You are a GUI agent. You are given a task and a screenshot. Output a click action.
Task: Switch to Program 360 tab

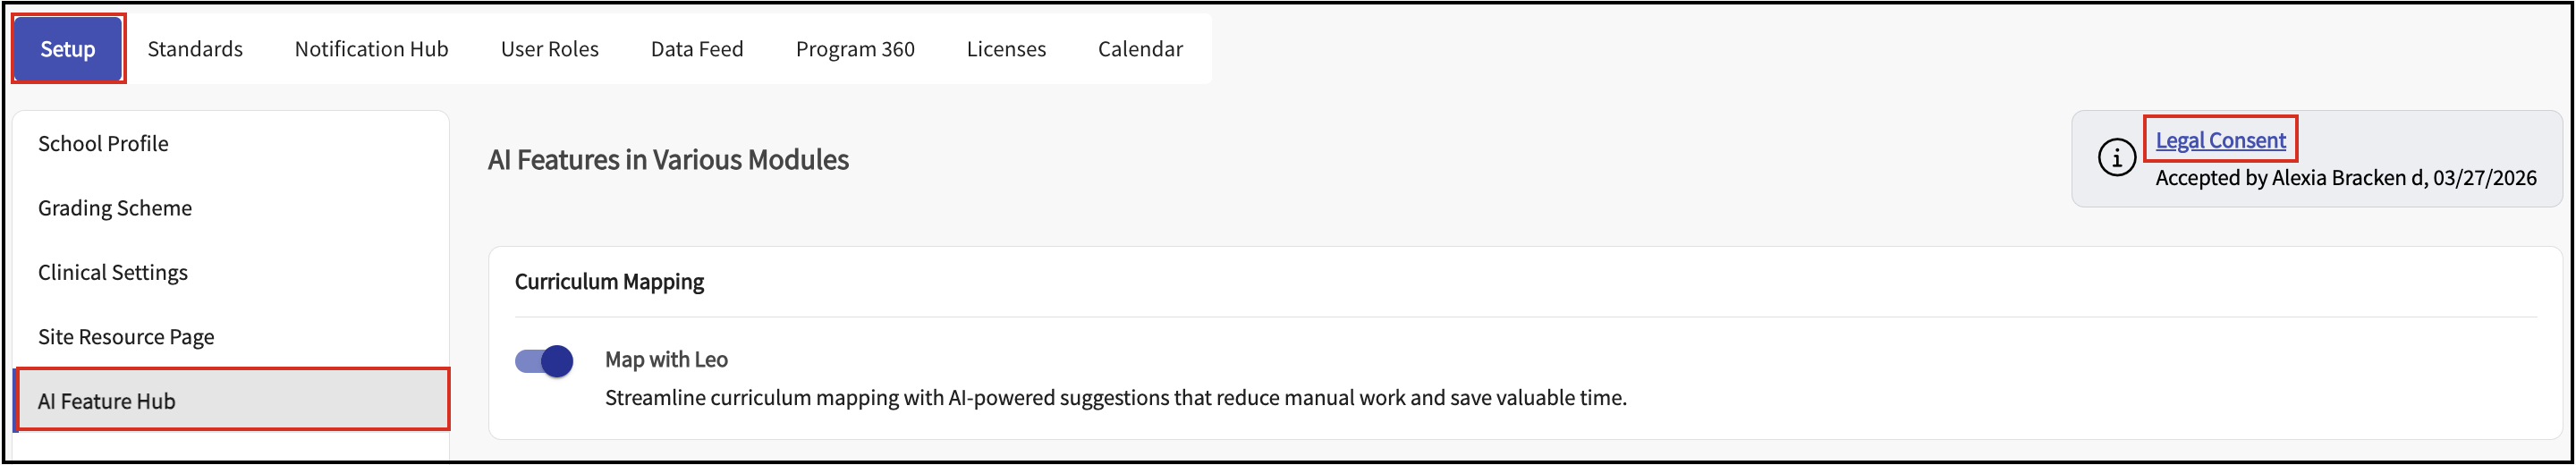pyautogui.click(x=854, y=49)
